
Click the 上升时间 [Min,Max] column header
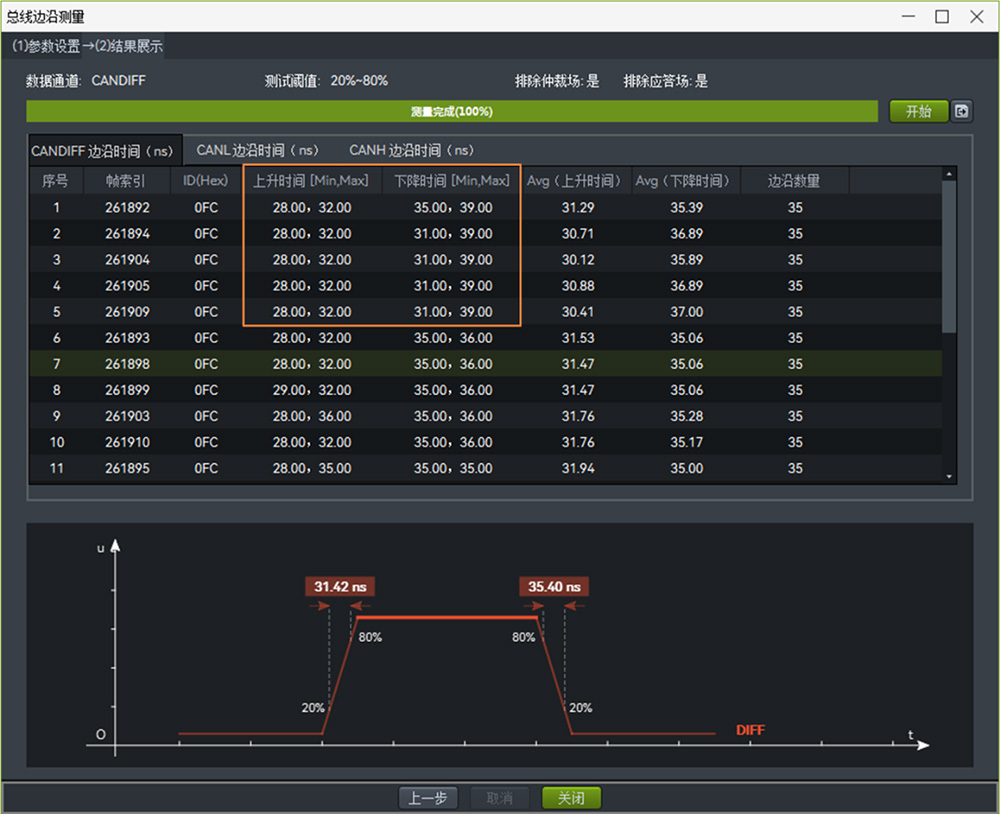coord(310,181)
